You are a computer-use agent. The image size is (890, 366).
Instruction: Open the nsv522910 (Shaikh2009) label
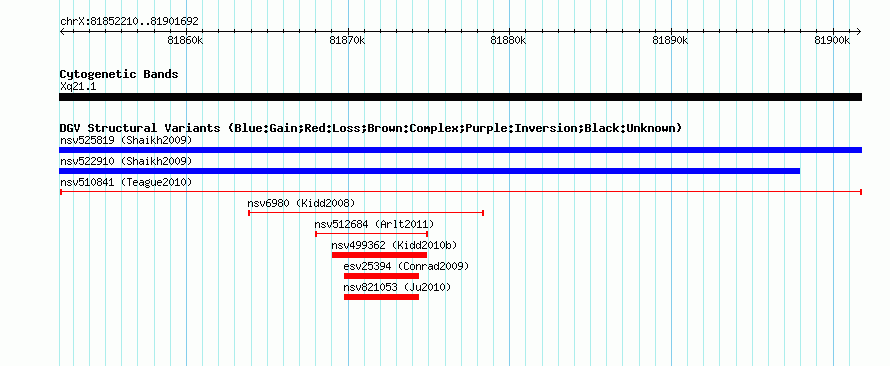pos(126,161)
